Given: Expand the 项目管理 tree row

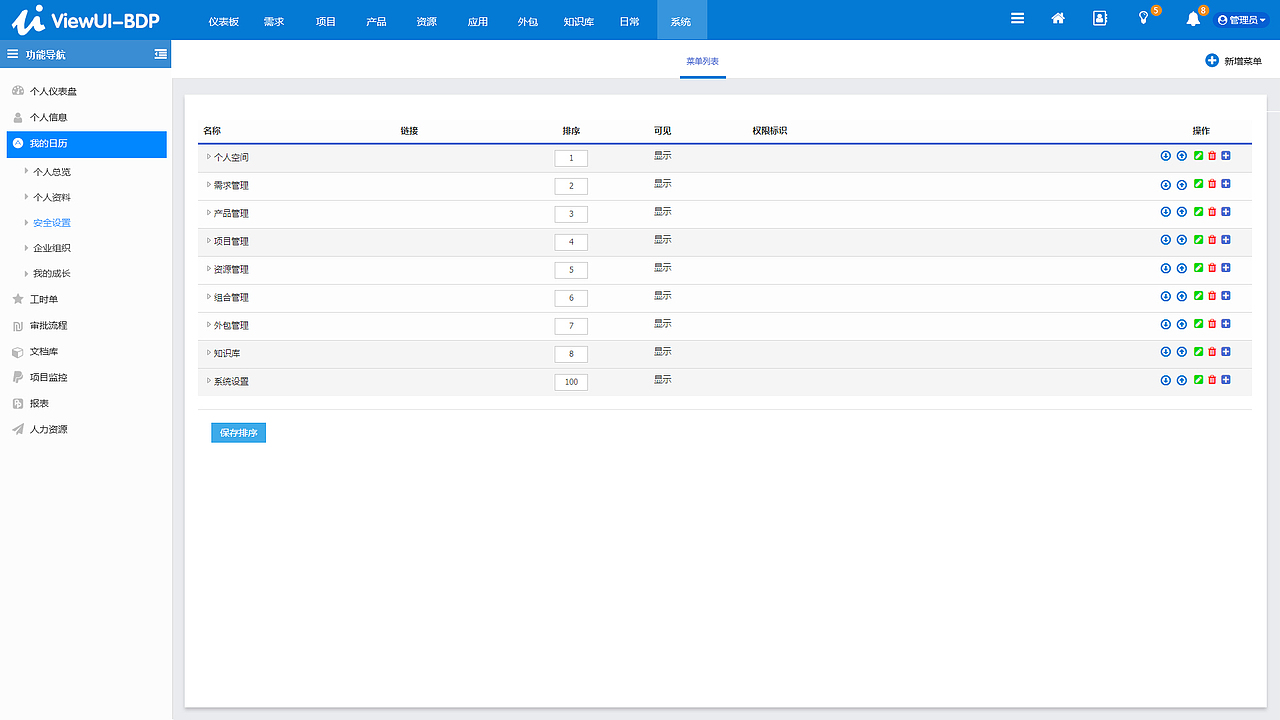Looking at the screenshot, I should (x=209, y=241).
